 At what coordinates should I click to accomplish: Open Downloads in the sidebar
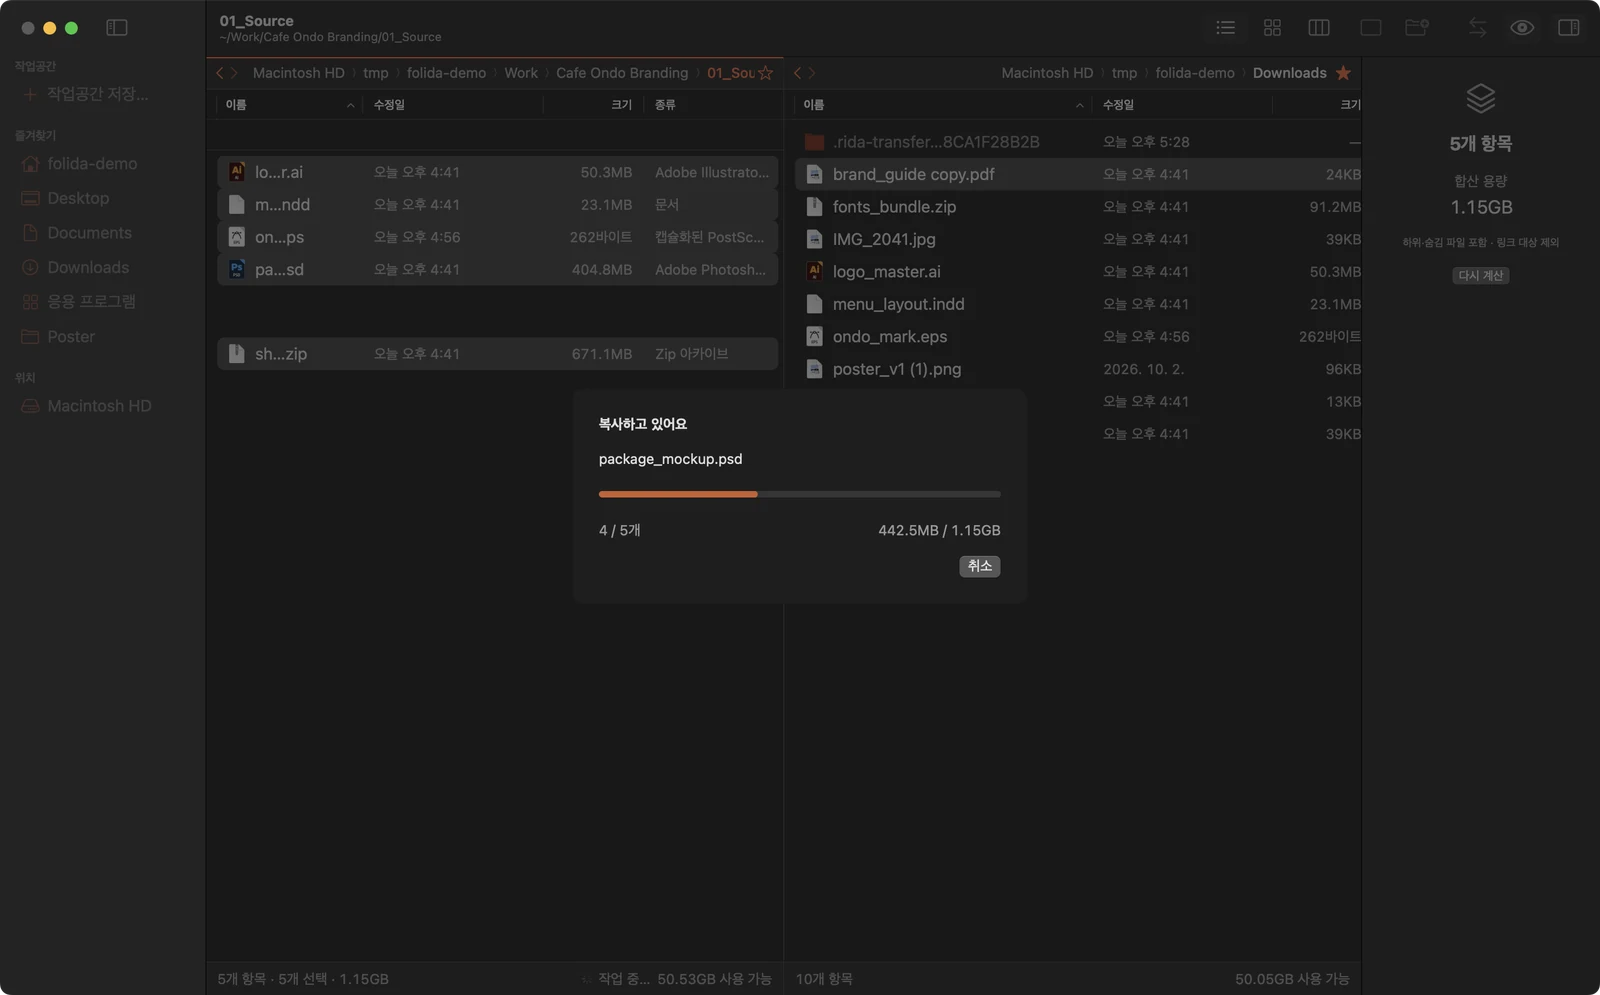point(88,268)
